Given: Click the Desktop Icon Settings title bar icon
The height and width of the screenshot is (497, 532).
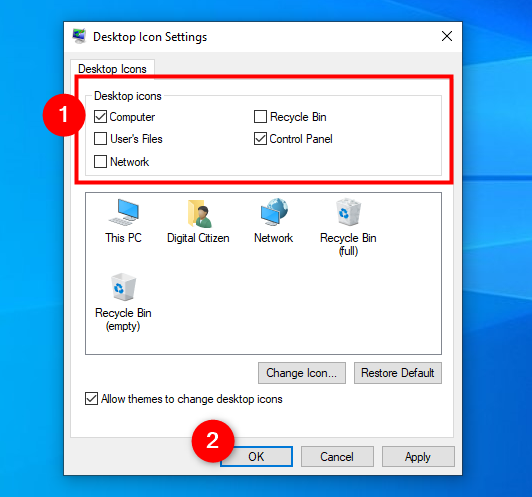Looking at the screenshot, I should (x=79, y=36).
